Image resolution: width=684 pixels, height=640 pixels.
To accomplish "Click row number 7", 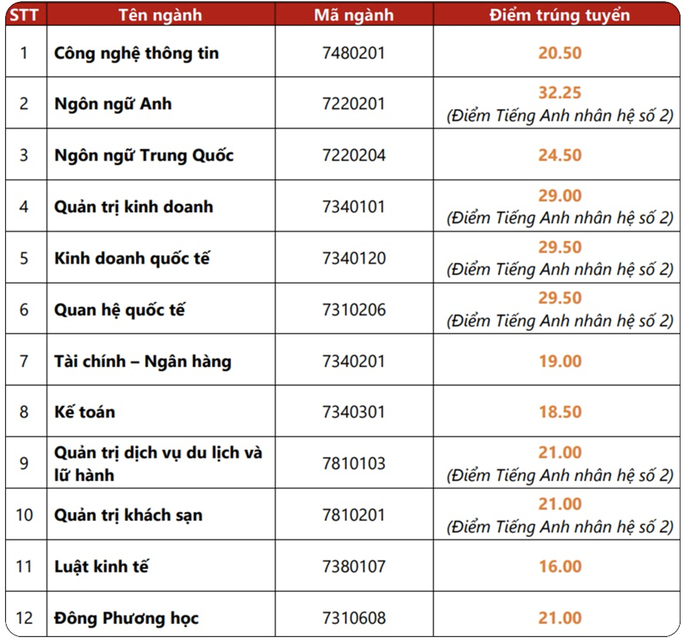I will click(x=24, y=361).
